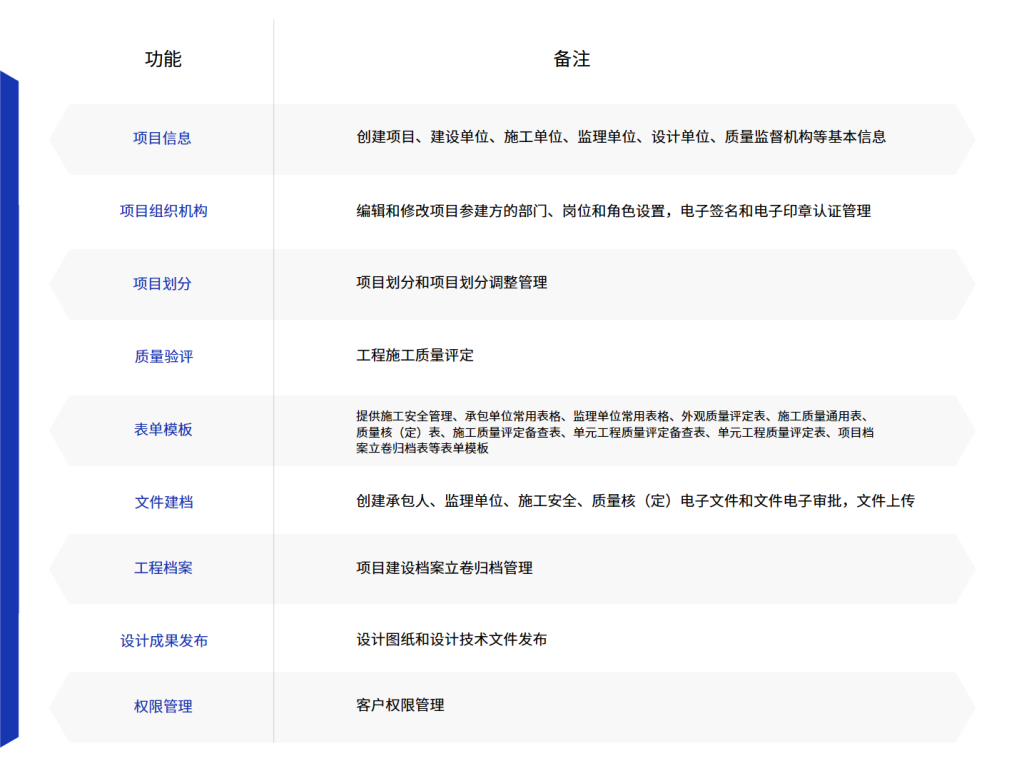Select the 项目划分 function label

click(162, 283)
